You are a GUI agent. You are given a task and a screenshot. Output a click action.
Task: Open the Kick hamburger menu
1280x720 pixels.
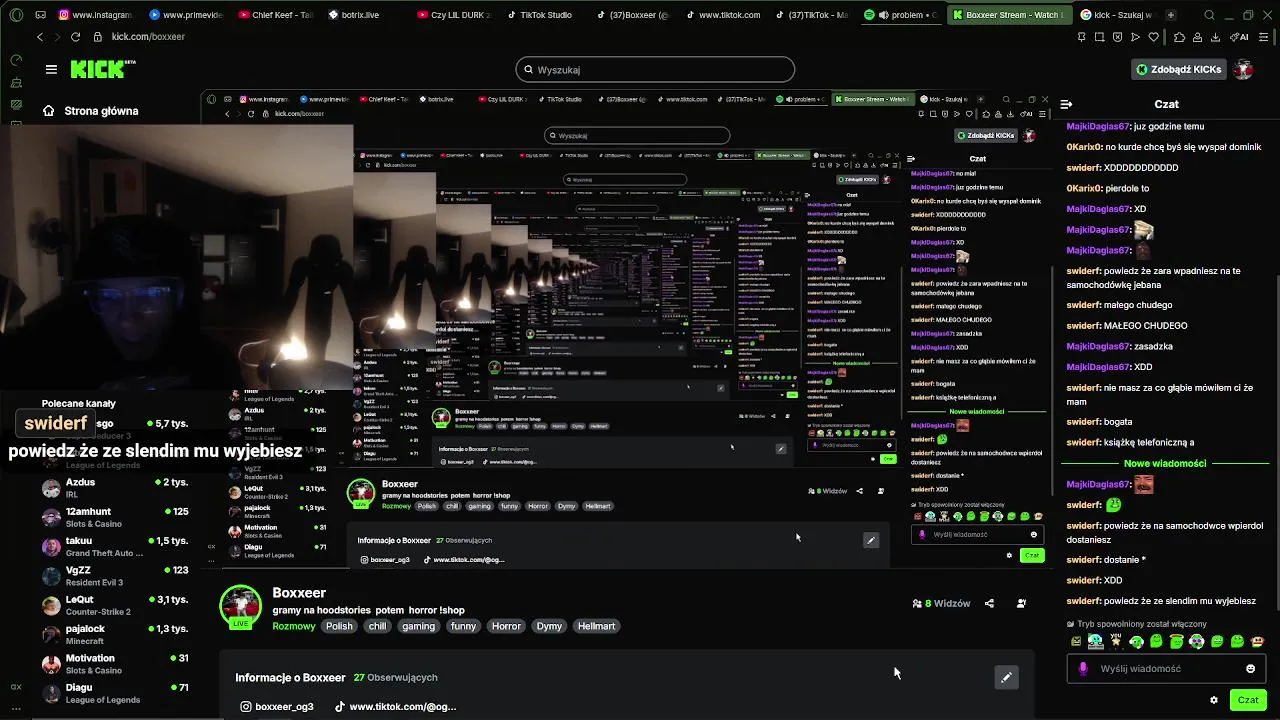pos(51,69)
